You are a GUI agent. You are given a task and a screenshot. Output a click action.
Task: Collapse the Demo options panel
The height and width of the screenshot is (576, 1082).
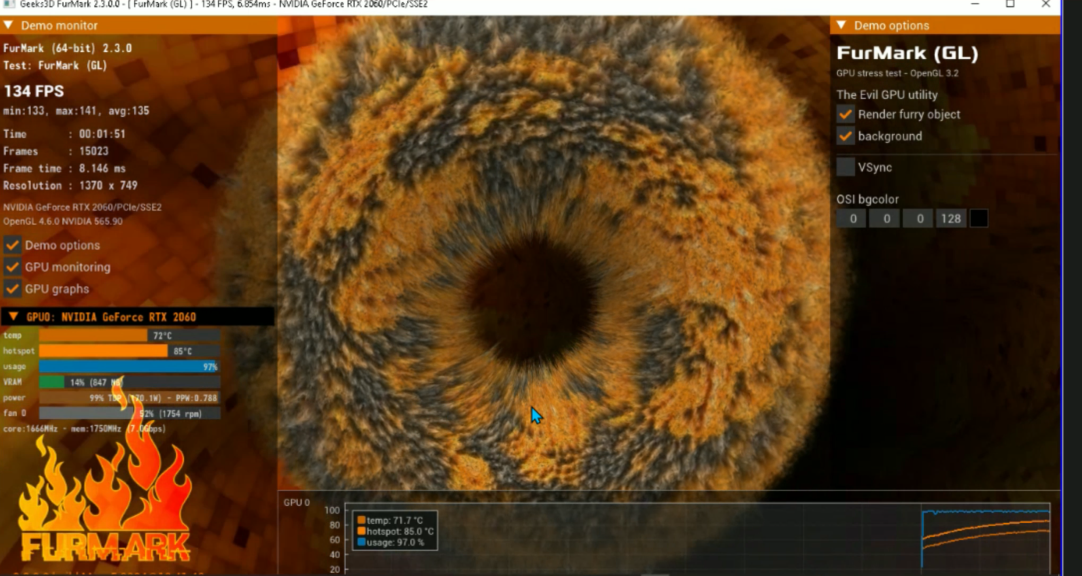841,26
